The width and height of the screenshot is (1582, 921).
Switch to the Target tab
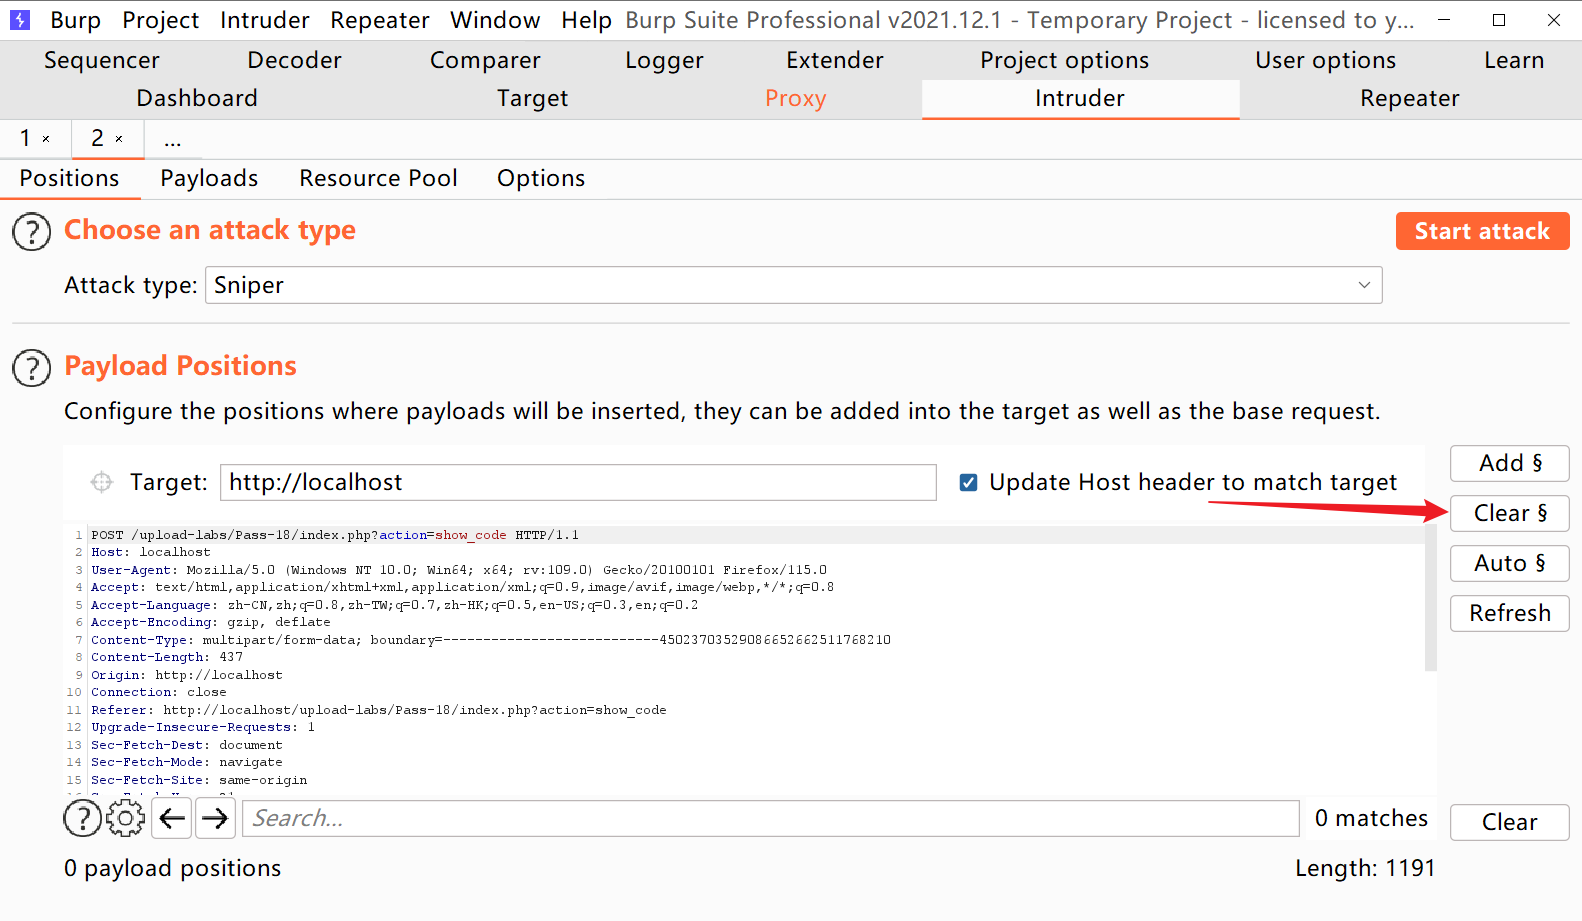coord(532,98)
